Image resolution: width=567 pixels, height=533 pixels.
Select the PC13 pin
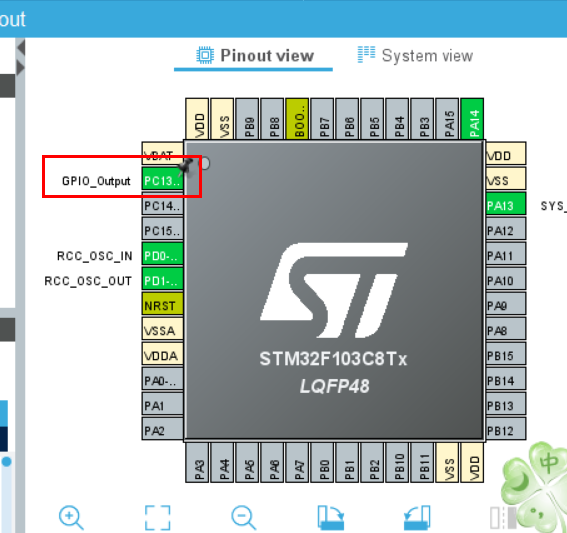click(x=162, y=180)
